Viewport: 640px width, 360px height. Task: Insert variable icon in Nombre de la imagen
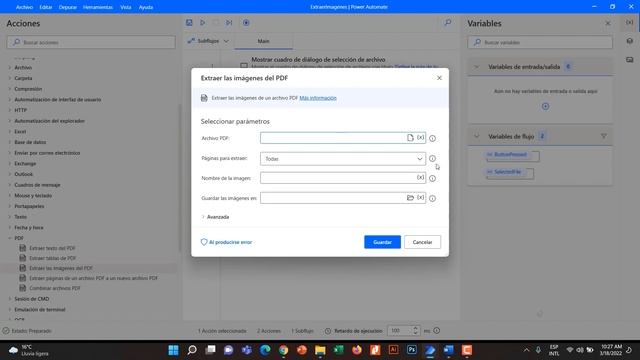(420, 178)
